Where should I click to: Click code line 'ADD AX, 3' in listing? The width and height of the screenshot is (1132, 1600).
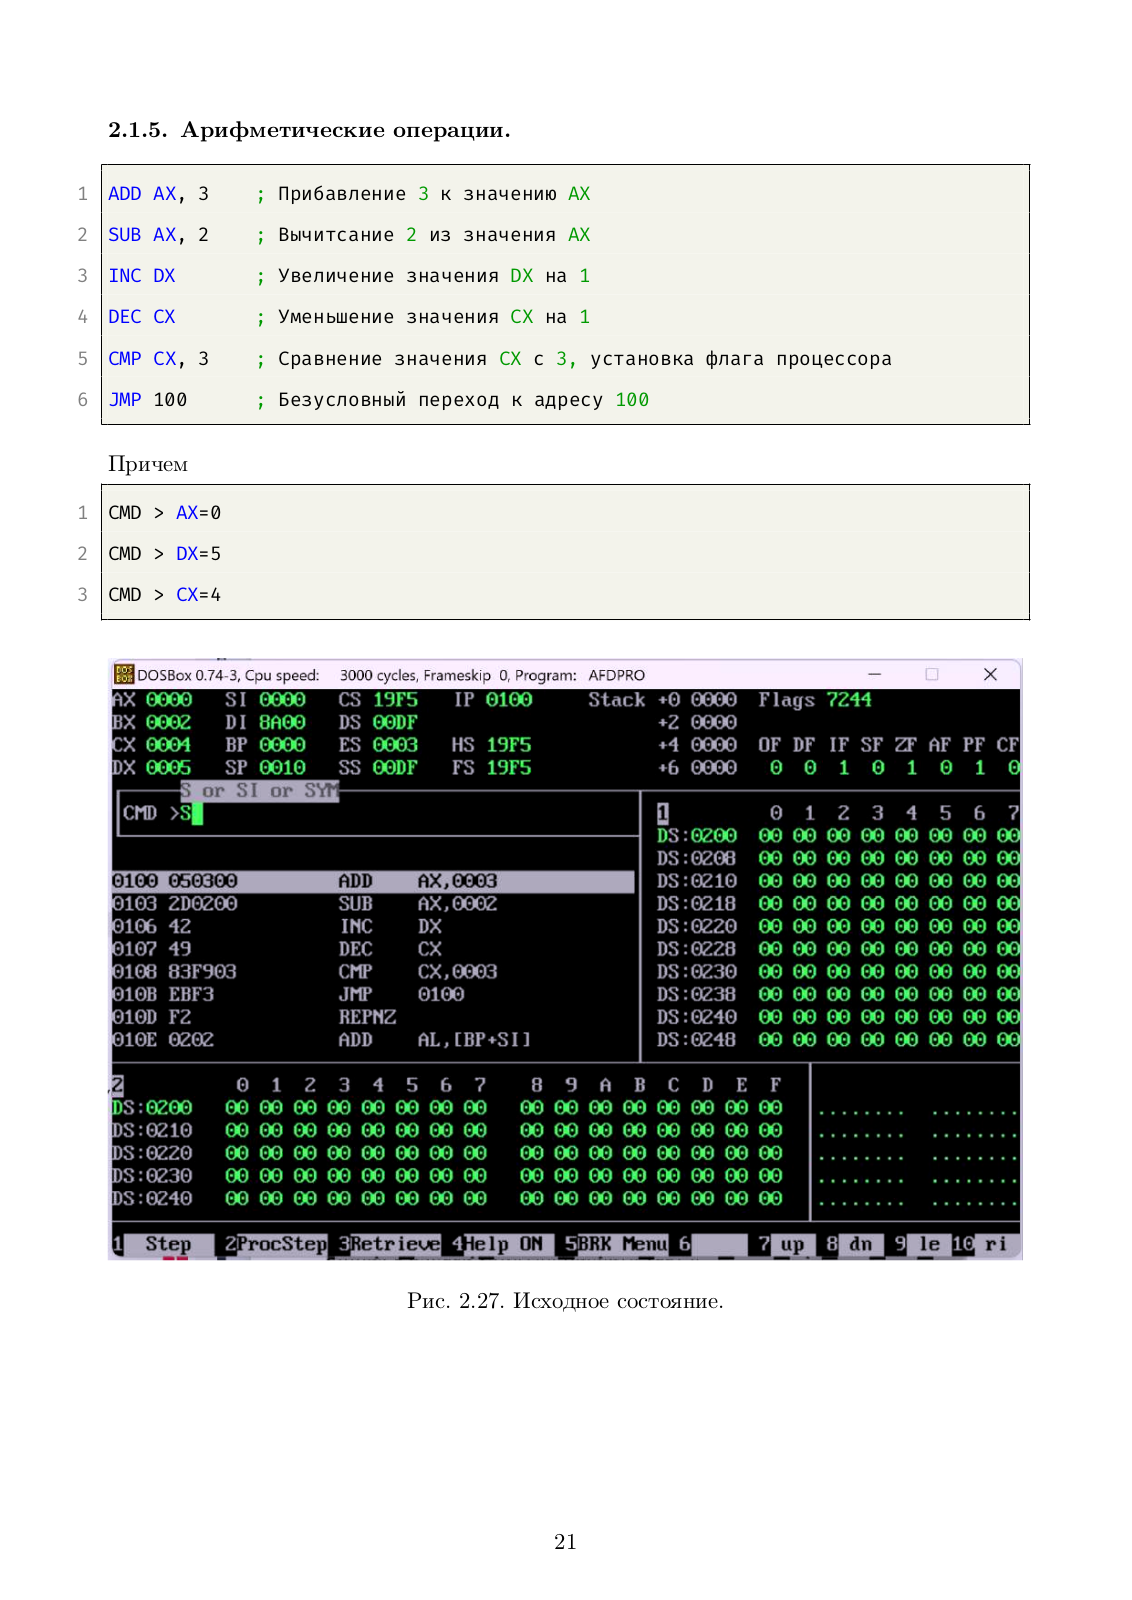coord(159,194)
